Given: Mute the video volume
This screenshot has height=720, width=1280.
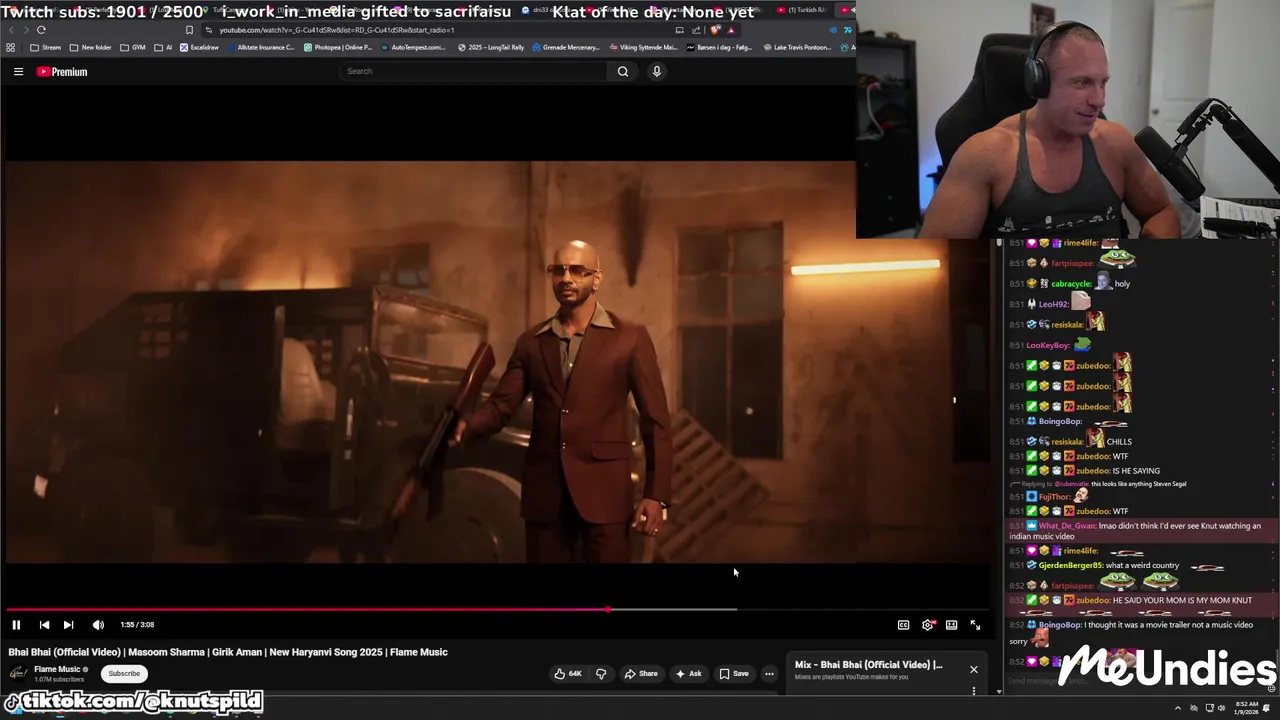Looking at the screenshot, I should 98,625.
